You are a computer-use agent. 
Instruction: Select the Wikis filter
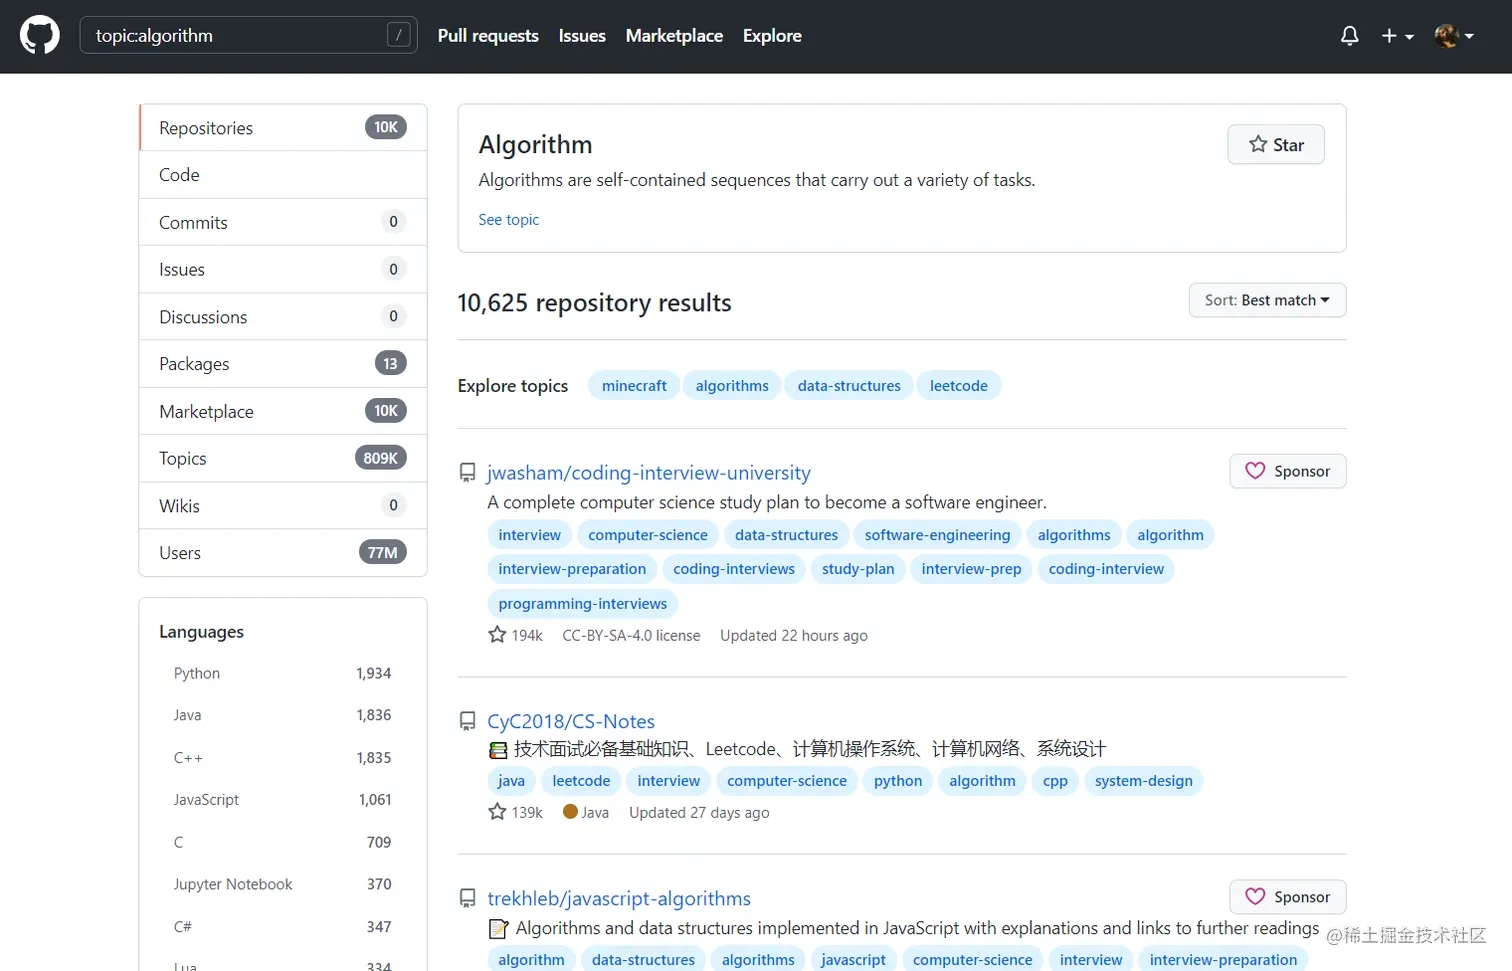click(283, 506)
